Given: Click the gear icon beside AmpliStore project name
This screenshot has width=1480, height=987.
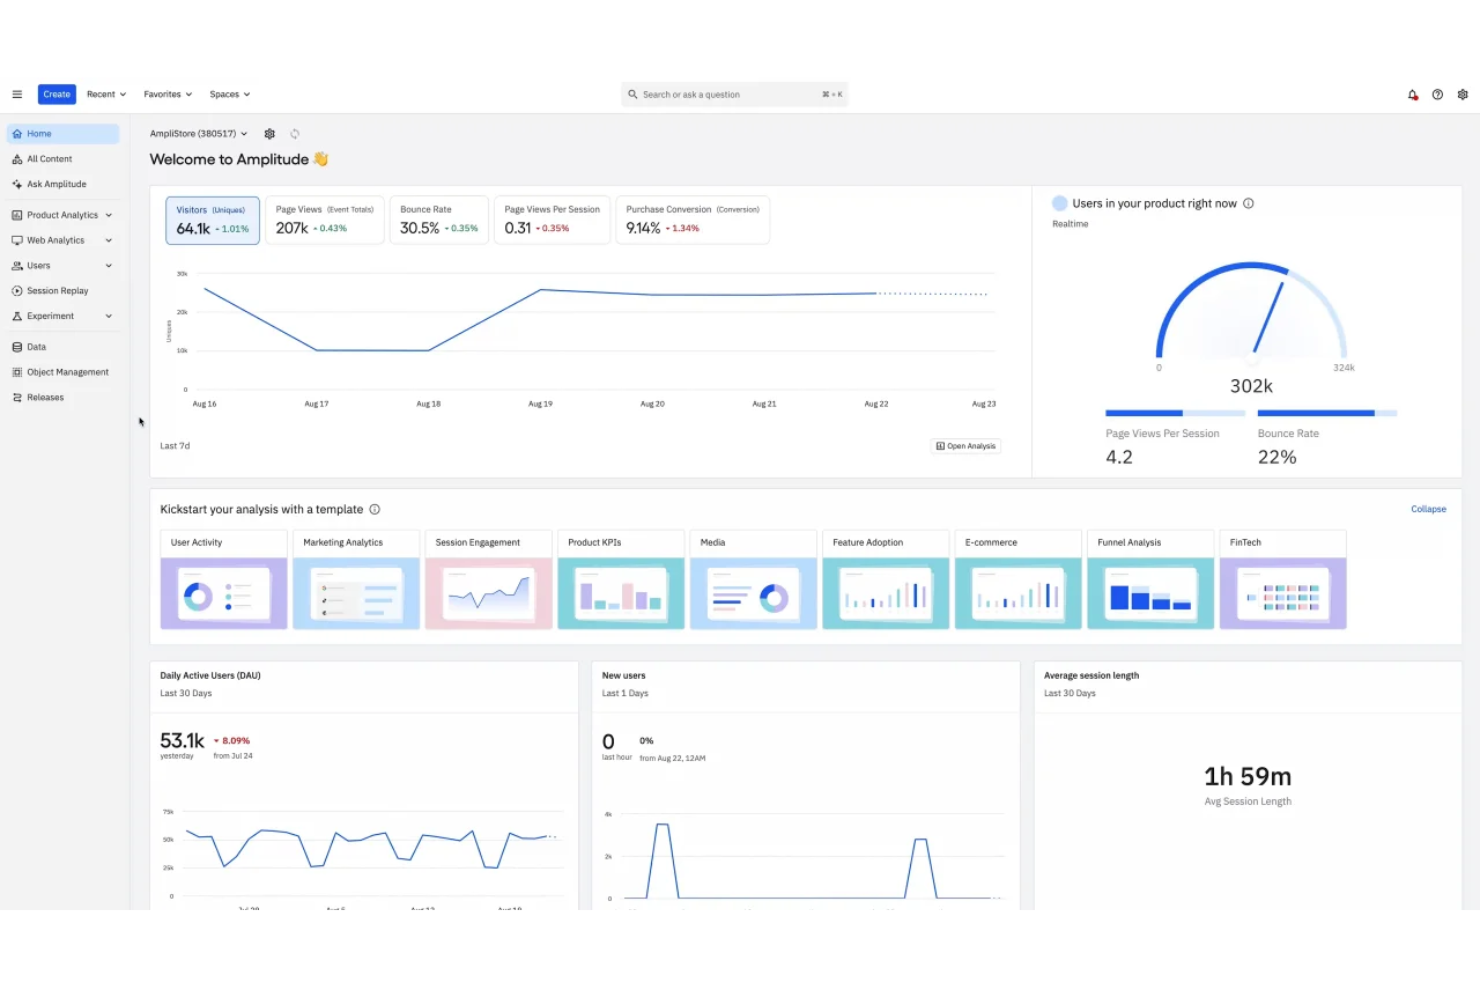Looking at the screenshot, I should pyautogui.click(x=269, y=133).
